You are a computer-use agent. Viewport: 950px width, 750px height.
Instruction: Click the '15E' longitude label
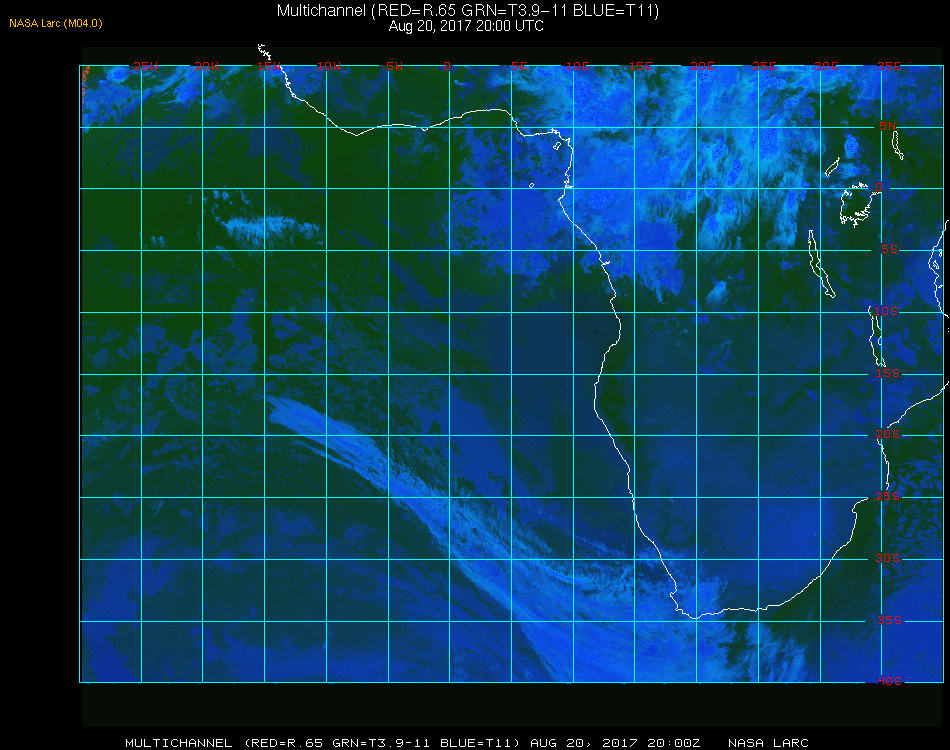point(640,66)
